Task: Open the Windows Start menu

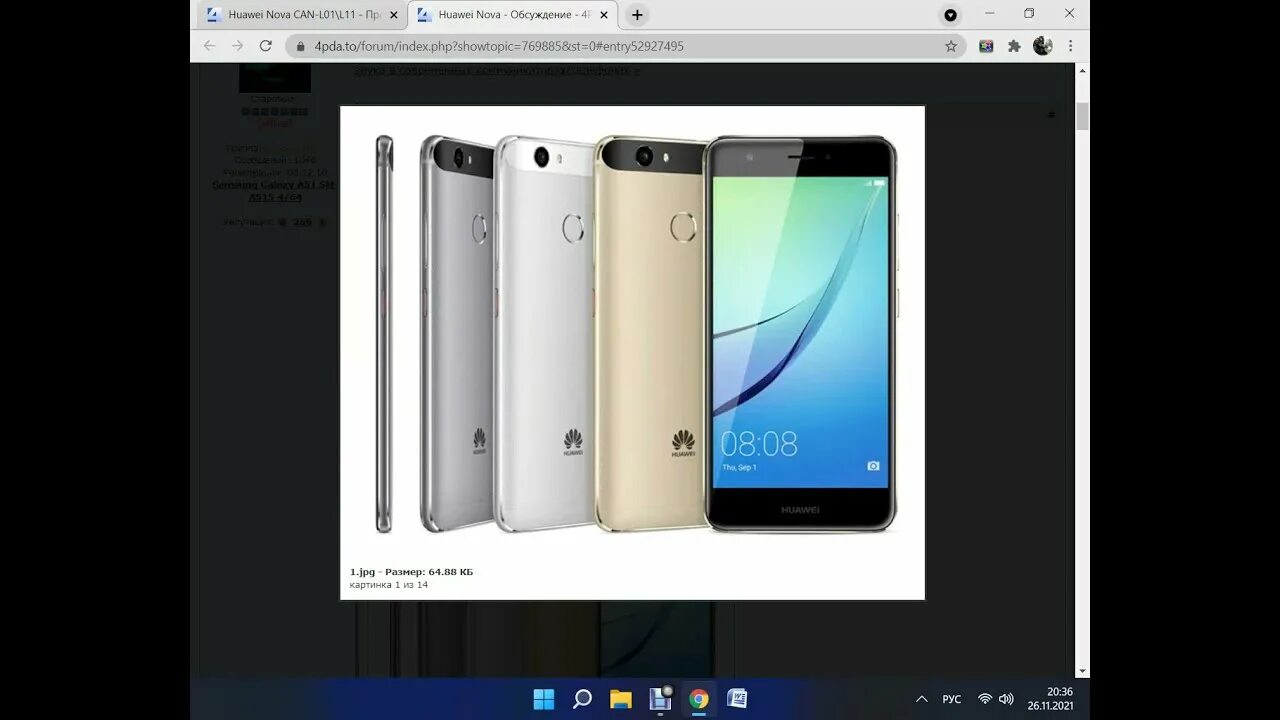Action: tap(544, 699)
